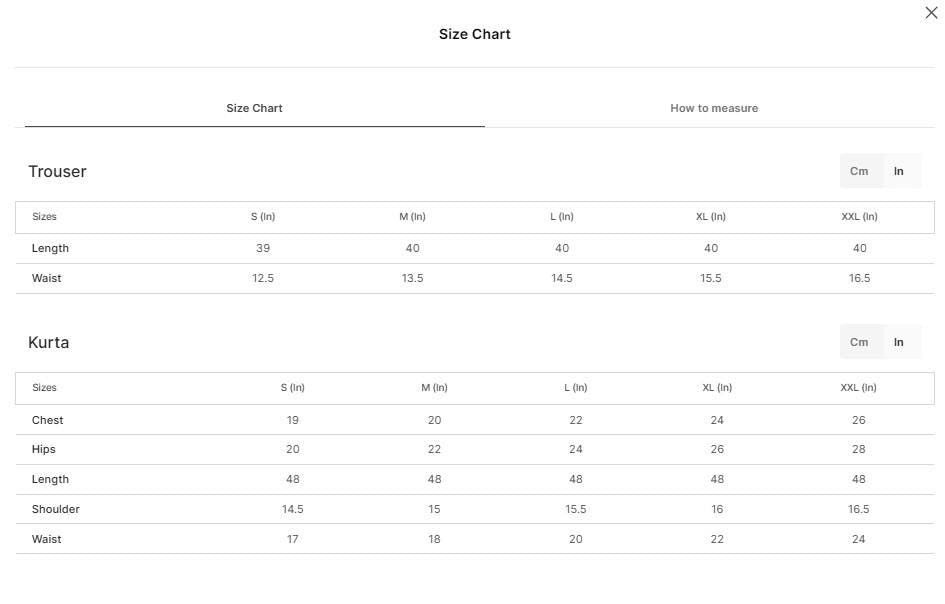Close the Size Chart dialog
This screenshot has height=604, width=945.
pos(931,13)
